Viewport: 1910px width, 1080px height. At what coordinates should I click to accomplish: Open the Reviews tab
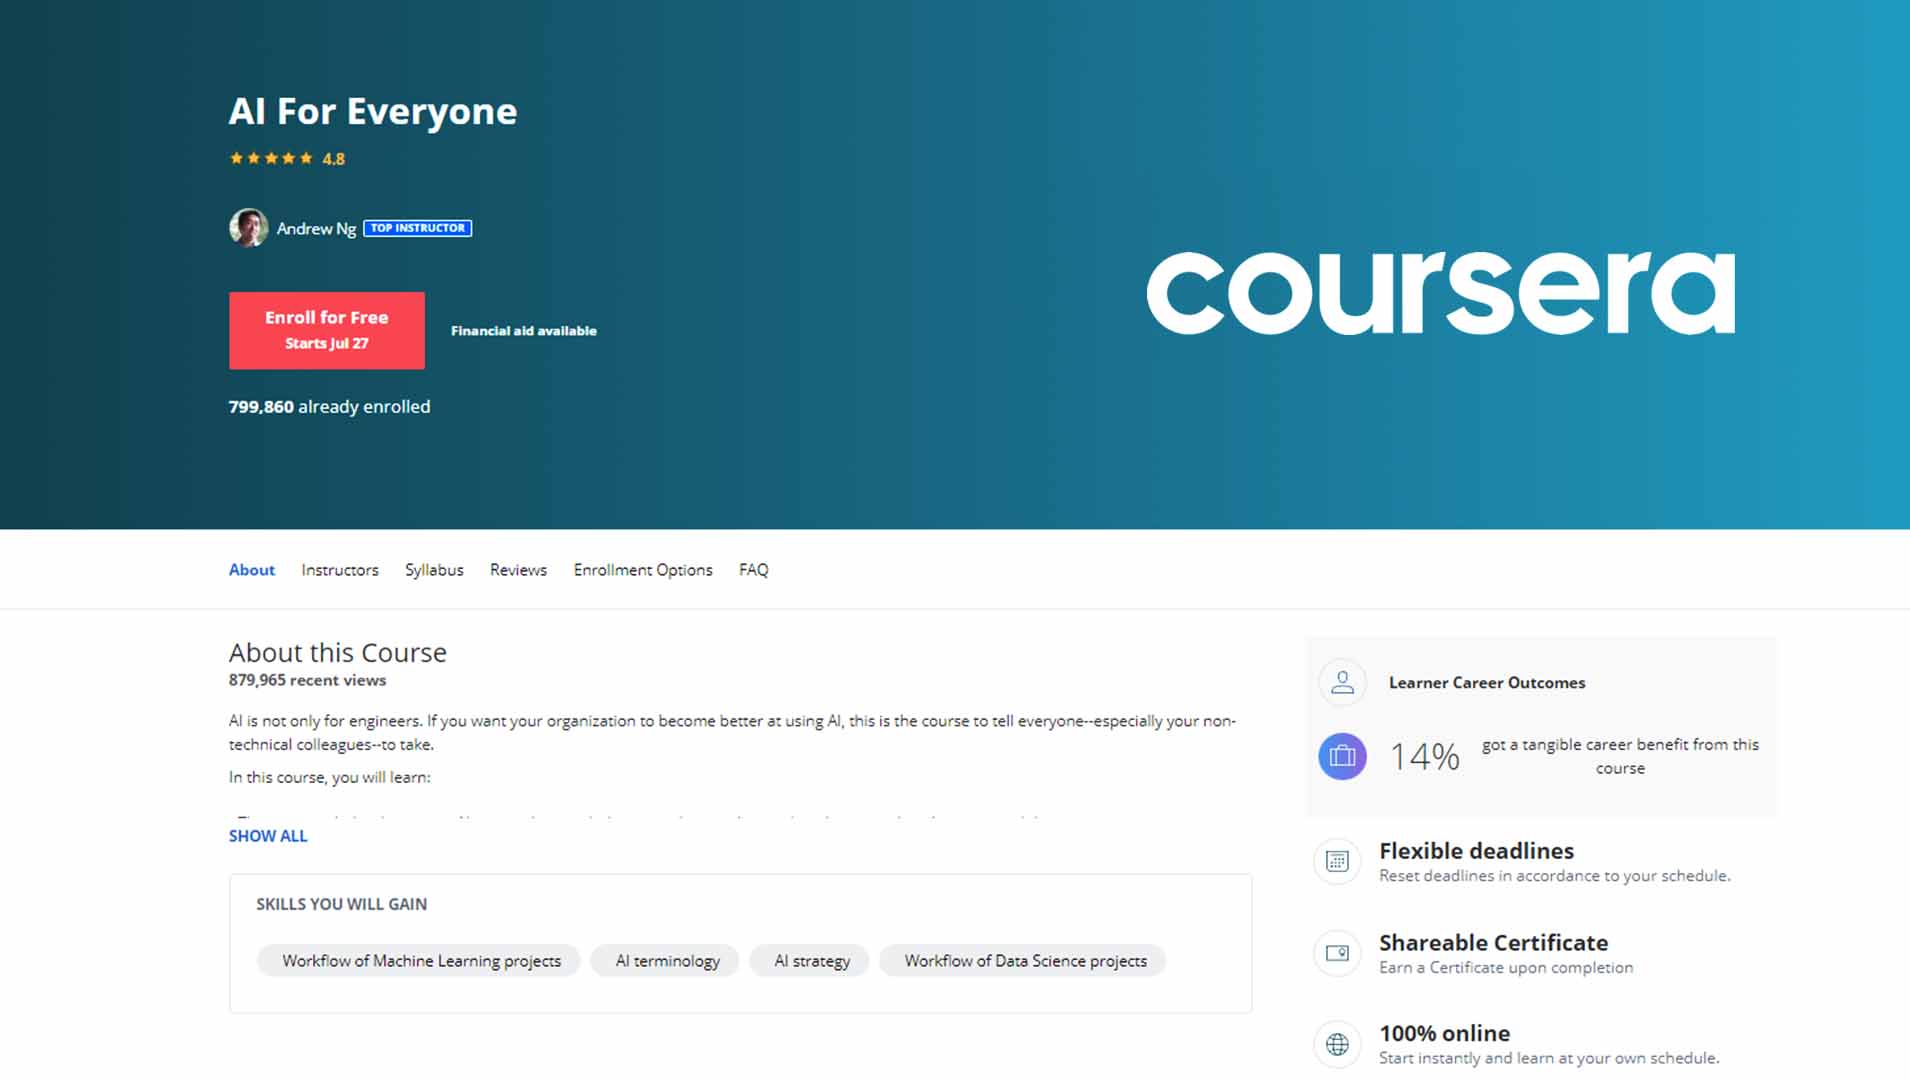[517, 569]
